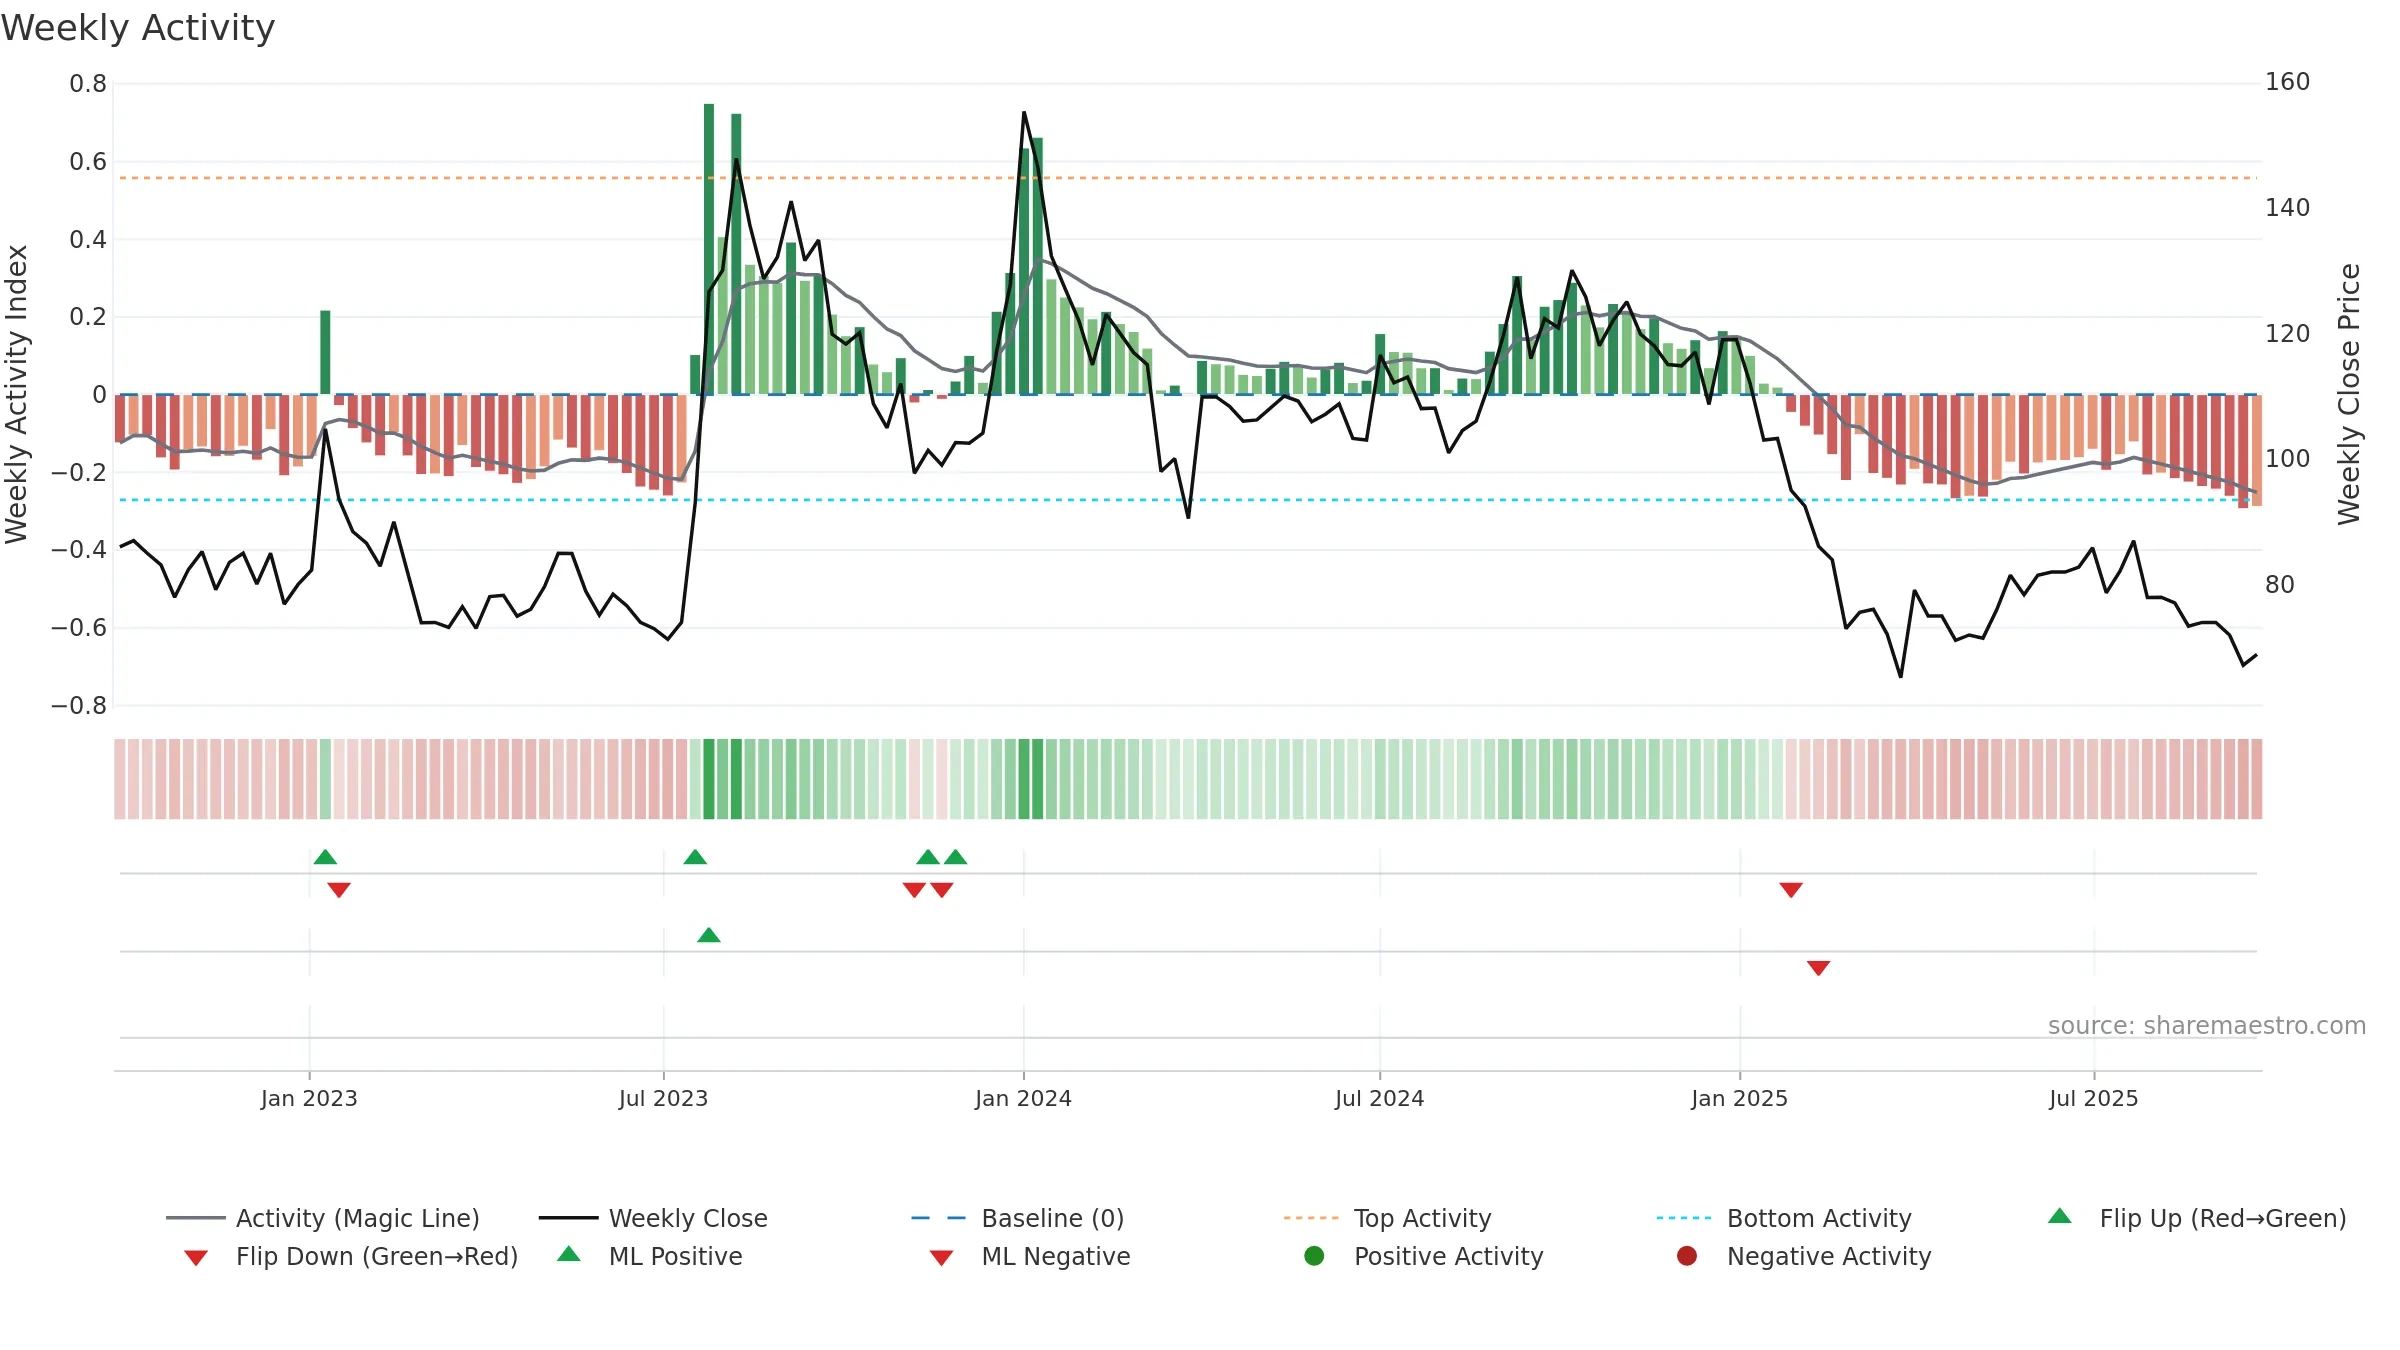Click the Weekly Activity chart title
The image size is (2400, 1350).
[x=138, y=28]
